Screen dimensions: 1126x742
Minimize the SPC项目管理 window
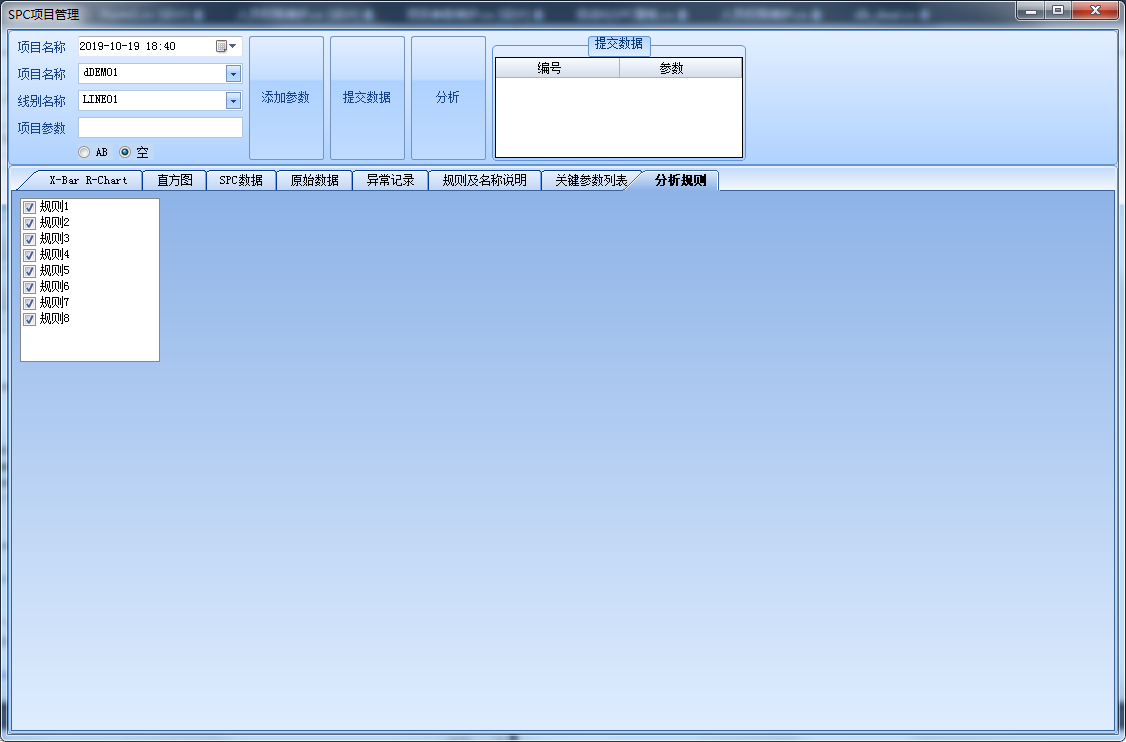[1031, 10]
